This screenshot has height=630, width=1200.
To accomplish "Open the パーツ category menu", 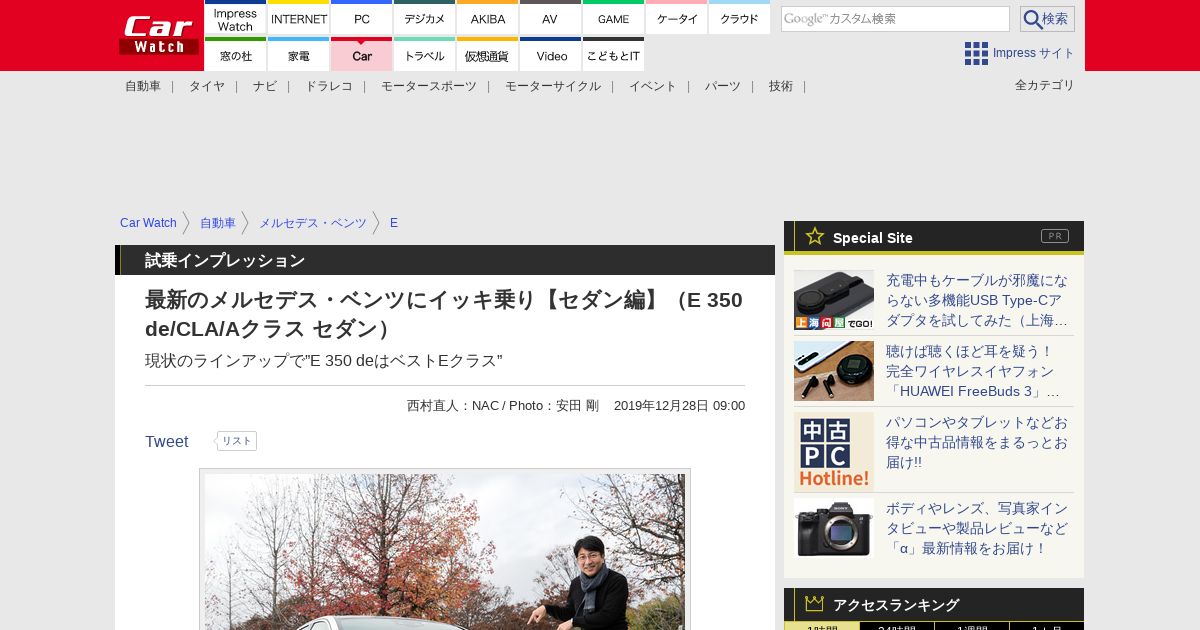I will 723,86.
